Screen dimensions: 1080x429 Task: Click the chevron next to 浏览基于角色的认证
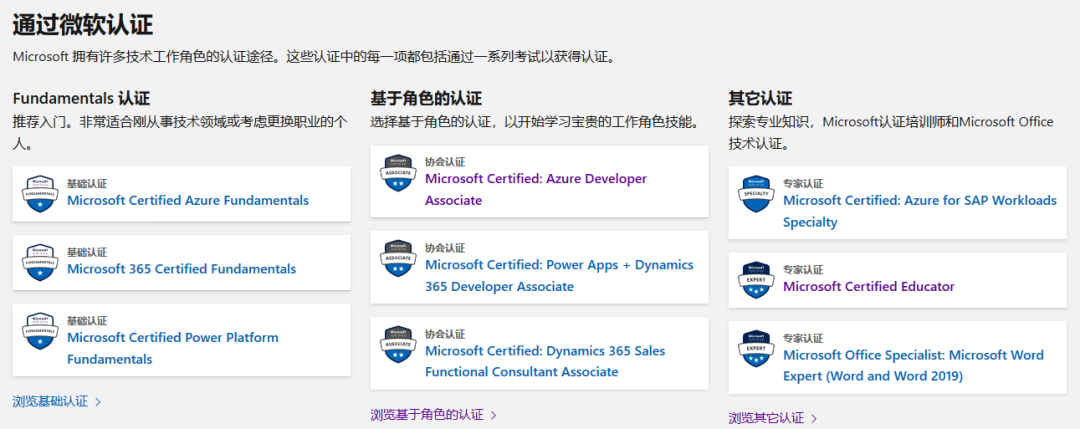pyautogui.click(x=493, y=415)
